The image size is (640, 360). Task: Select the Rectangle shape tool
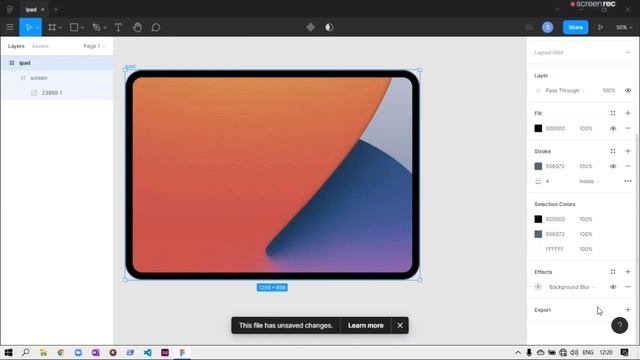click(74, 27)
